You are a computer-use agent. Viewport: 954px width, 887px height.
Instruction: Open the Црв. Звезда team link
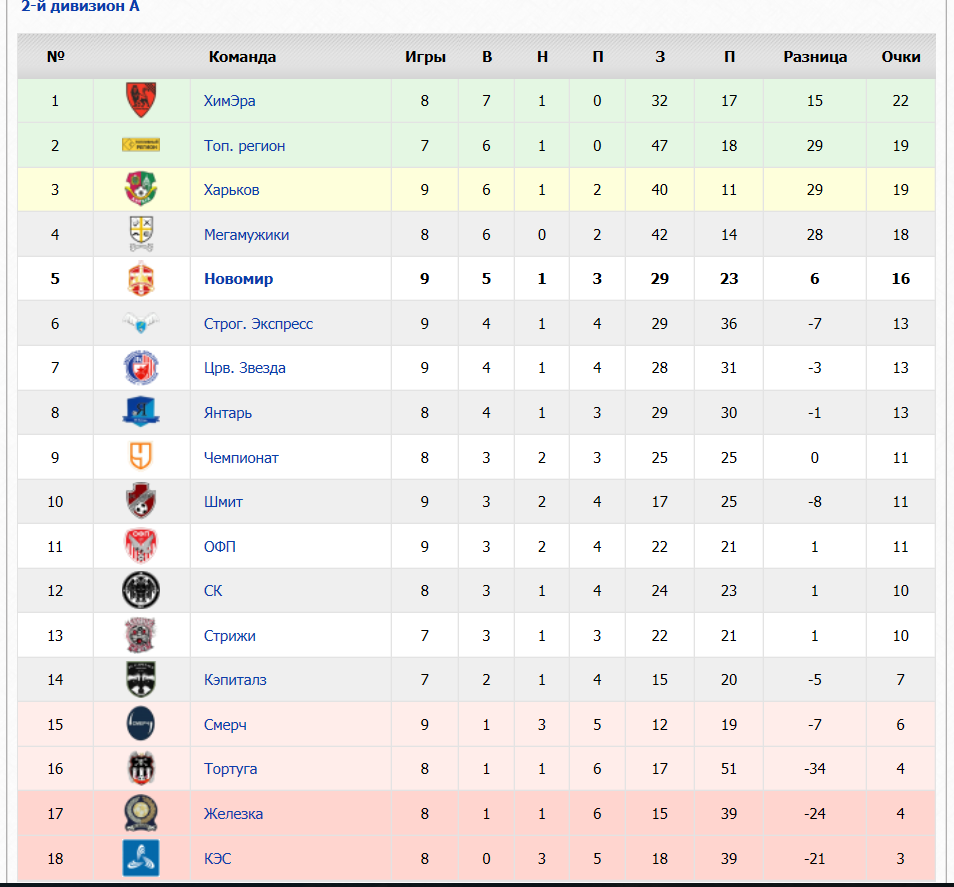pyautogui.click(x=245, y=368)
